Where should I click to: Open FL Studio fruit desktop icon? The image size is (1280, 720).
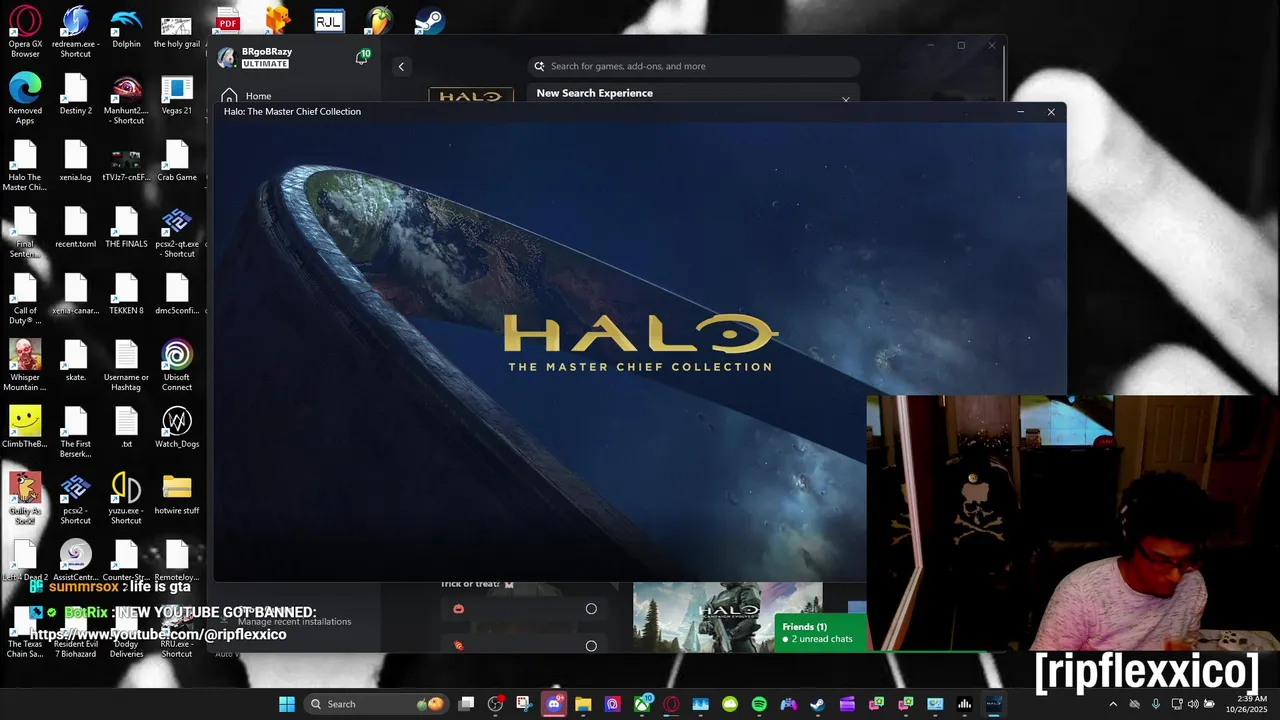coord(379,20)
